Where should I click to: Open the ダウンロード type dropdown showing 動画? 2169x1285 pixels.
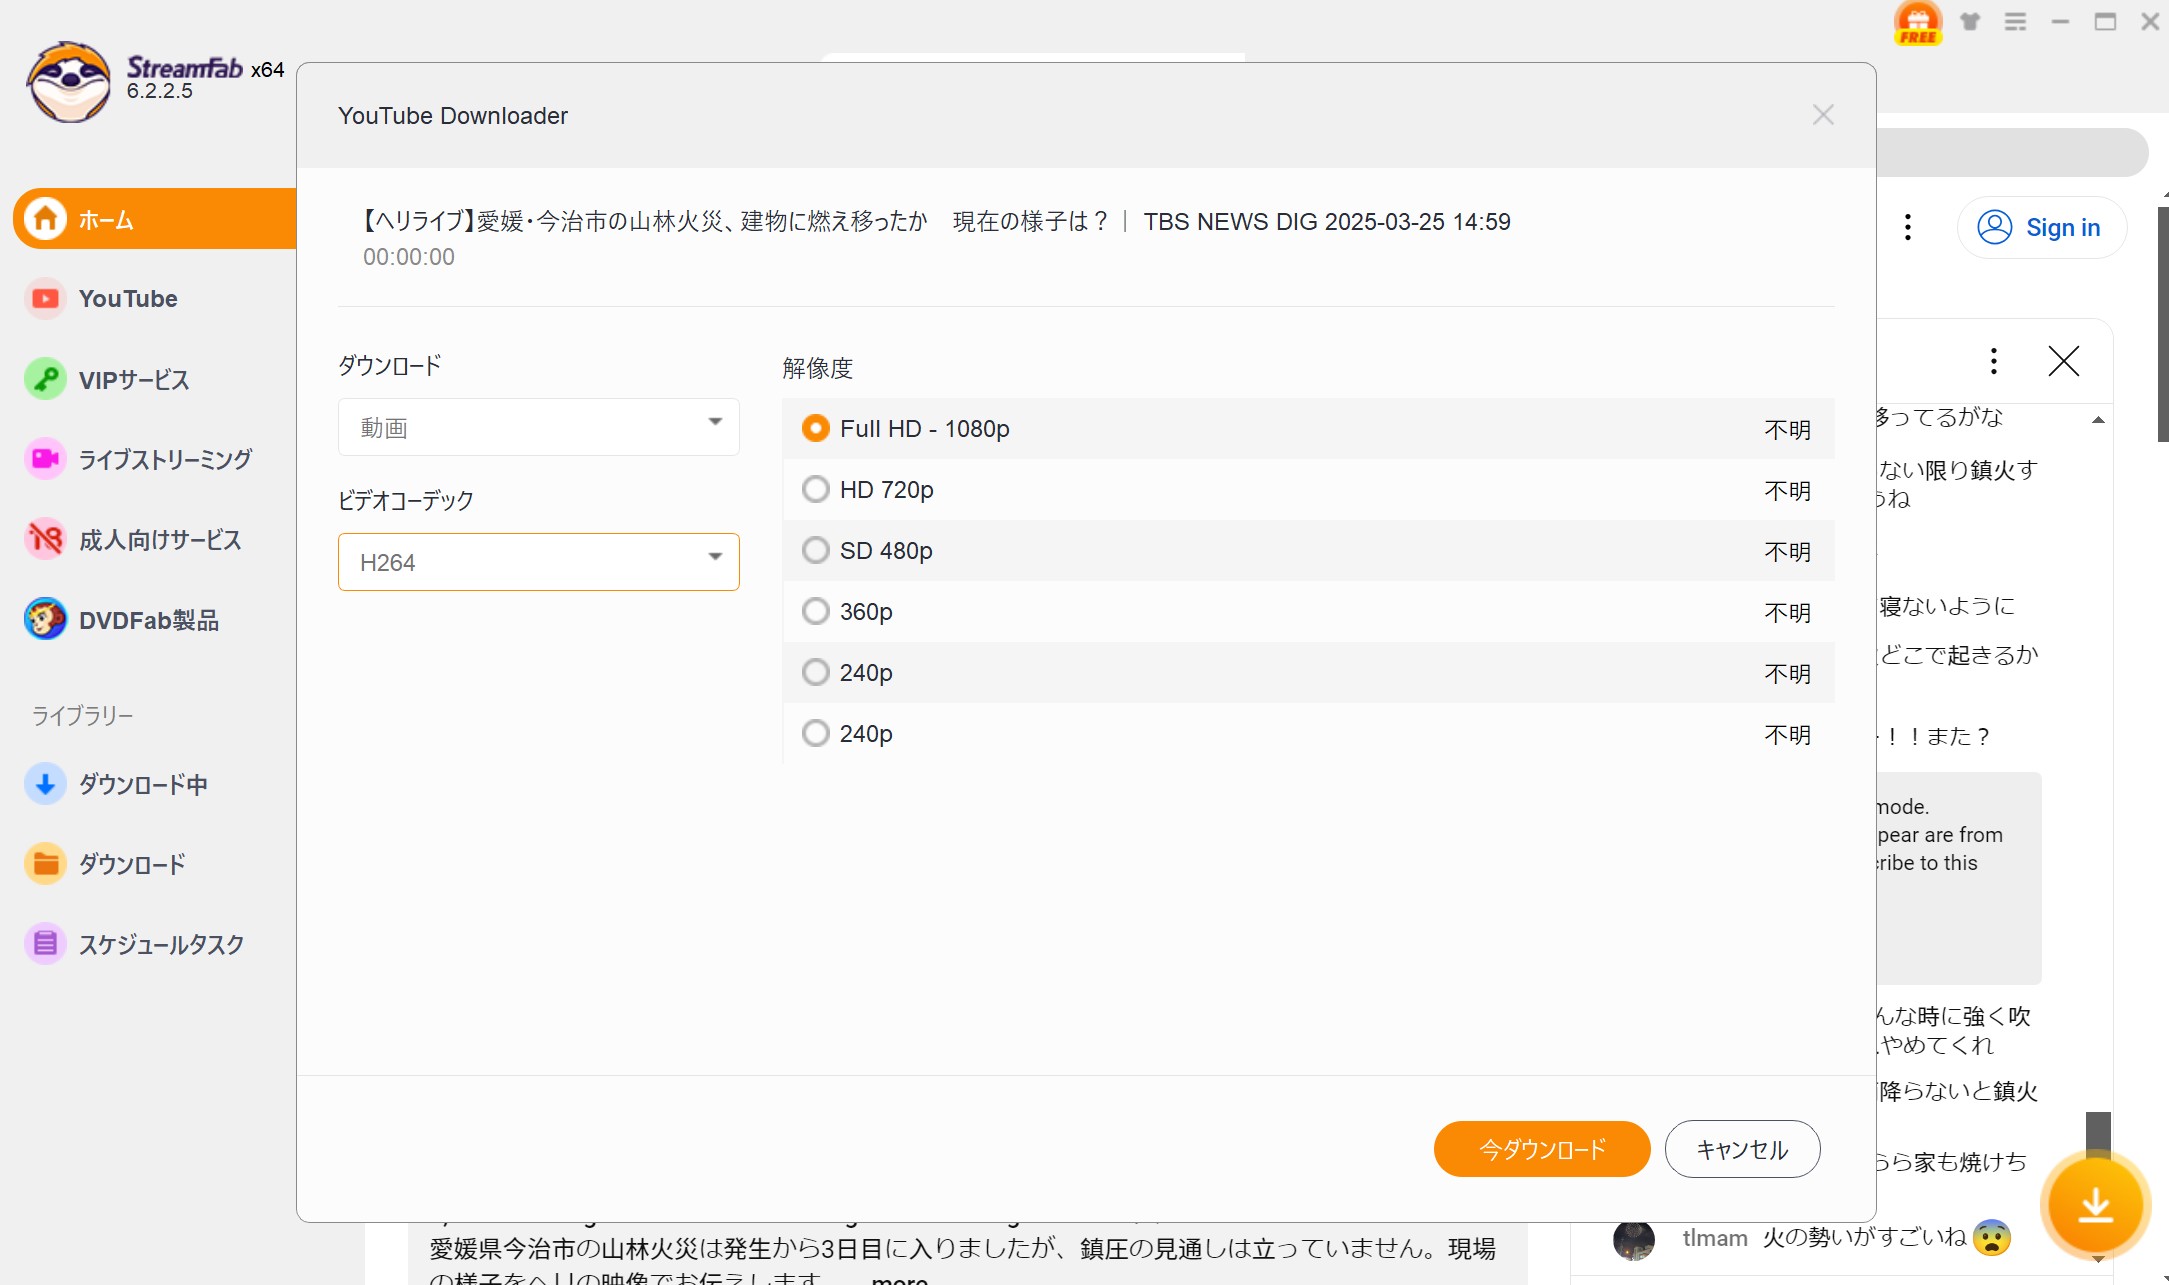[539, 427]
